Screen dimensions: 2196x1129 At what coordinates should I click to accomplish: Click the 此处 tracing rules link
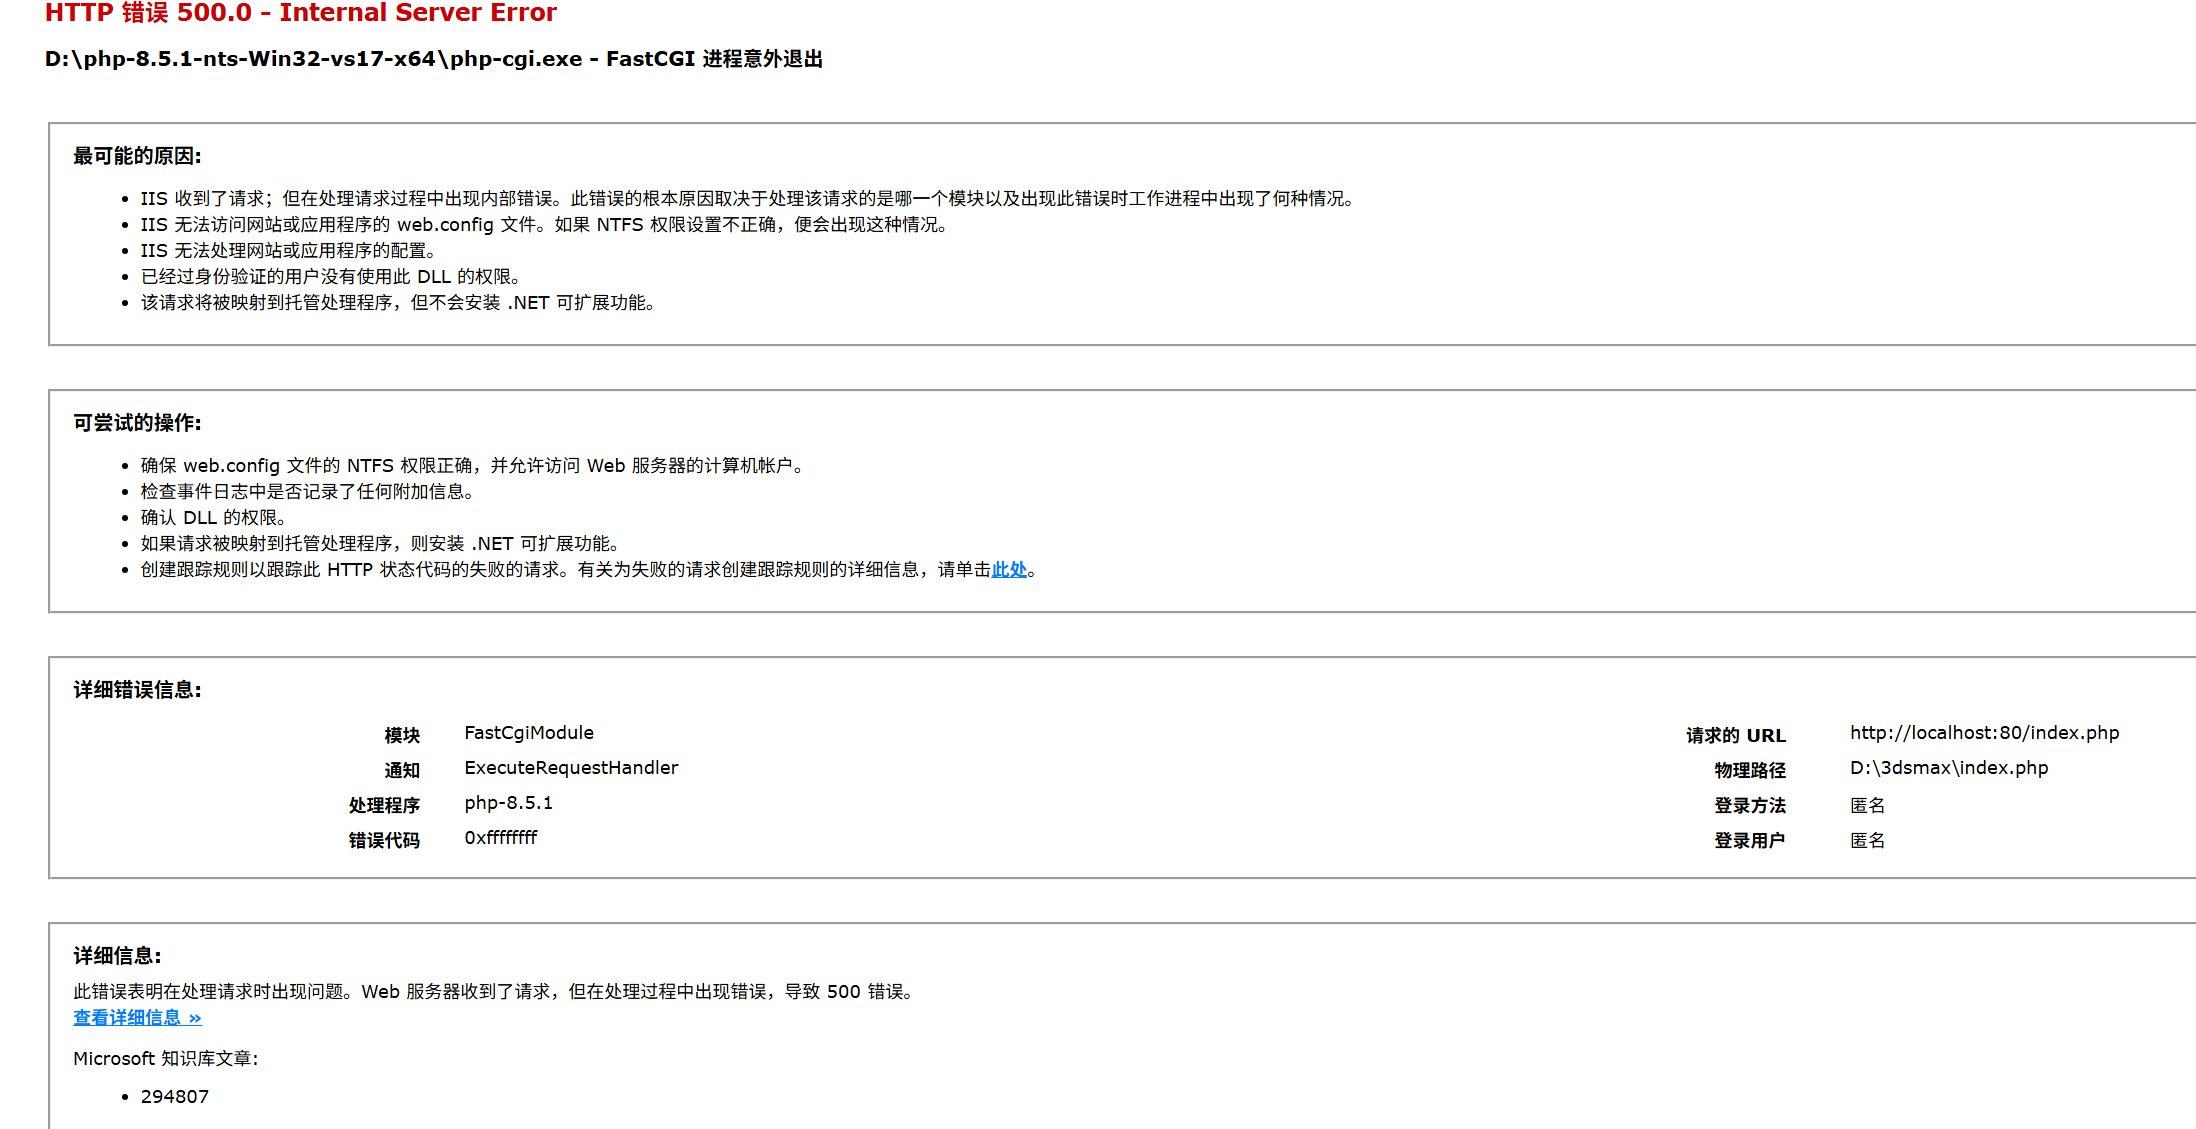(1009, 570)
